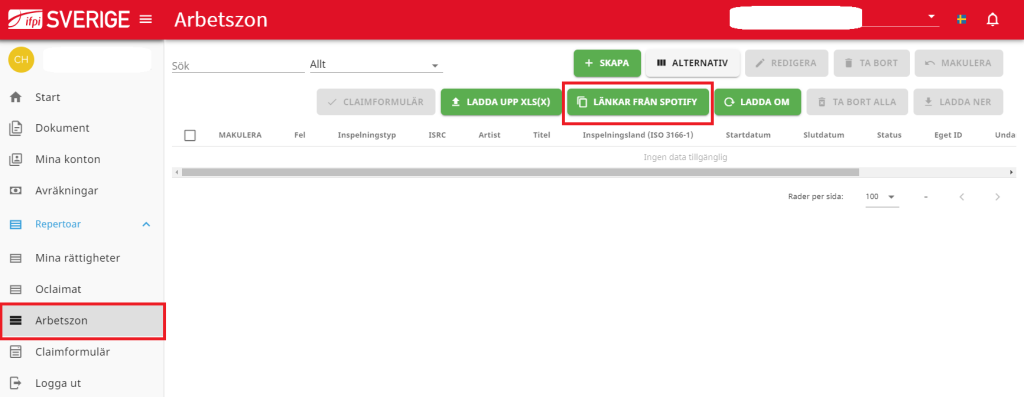Click the list icon next to Mina rättigheter
The image size is (1024, 397).
tap(16, 258)
